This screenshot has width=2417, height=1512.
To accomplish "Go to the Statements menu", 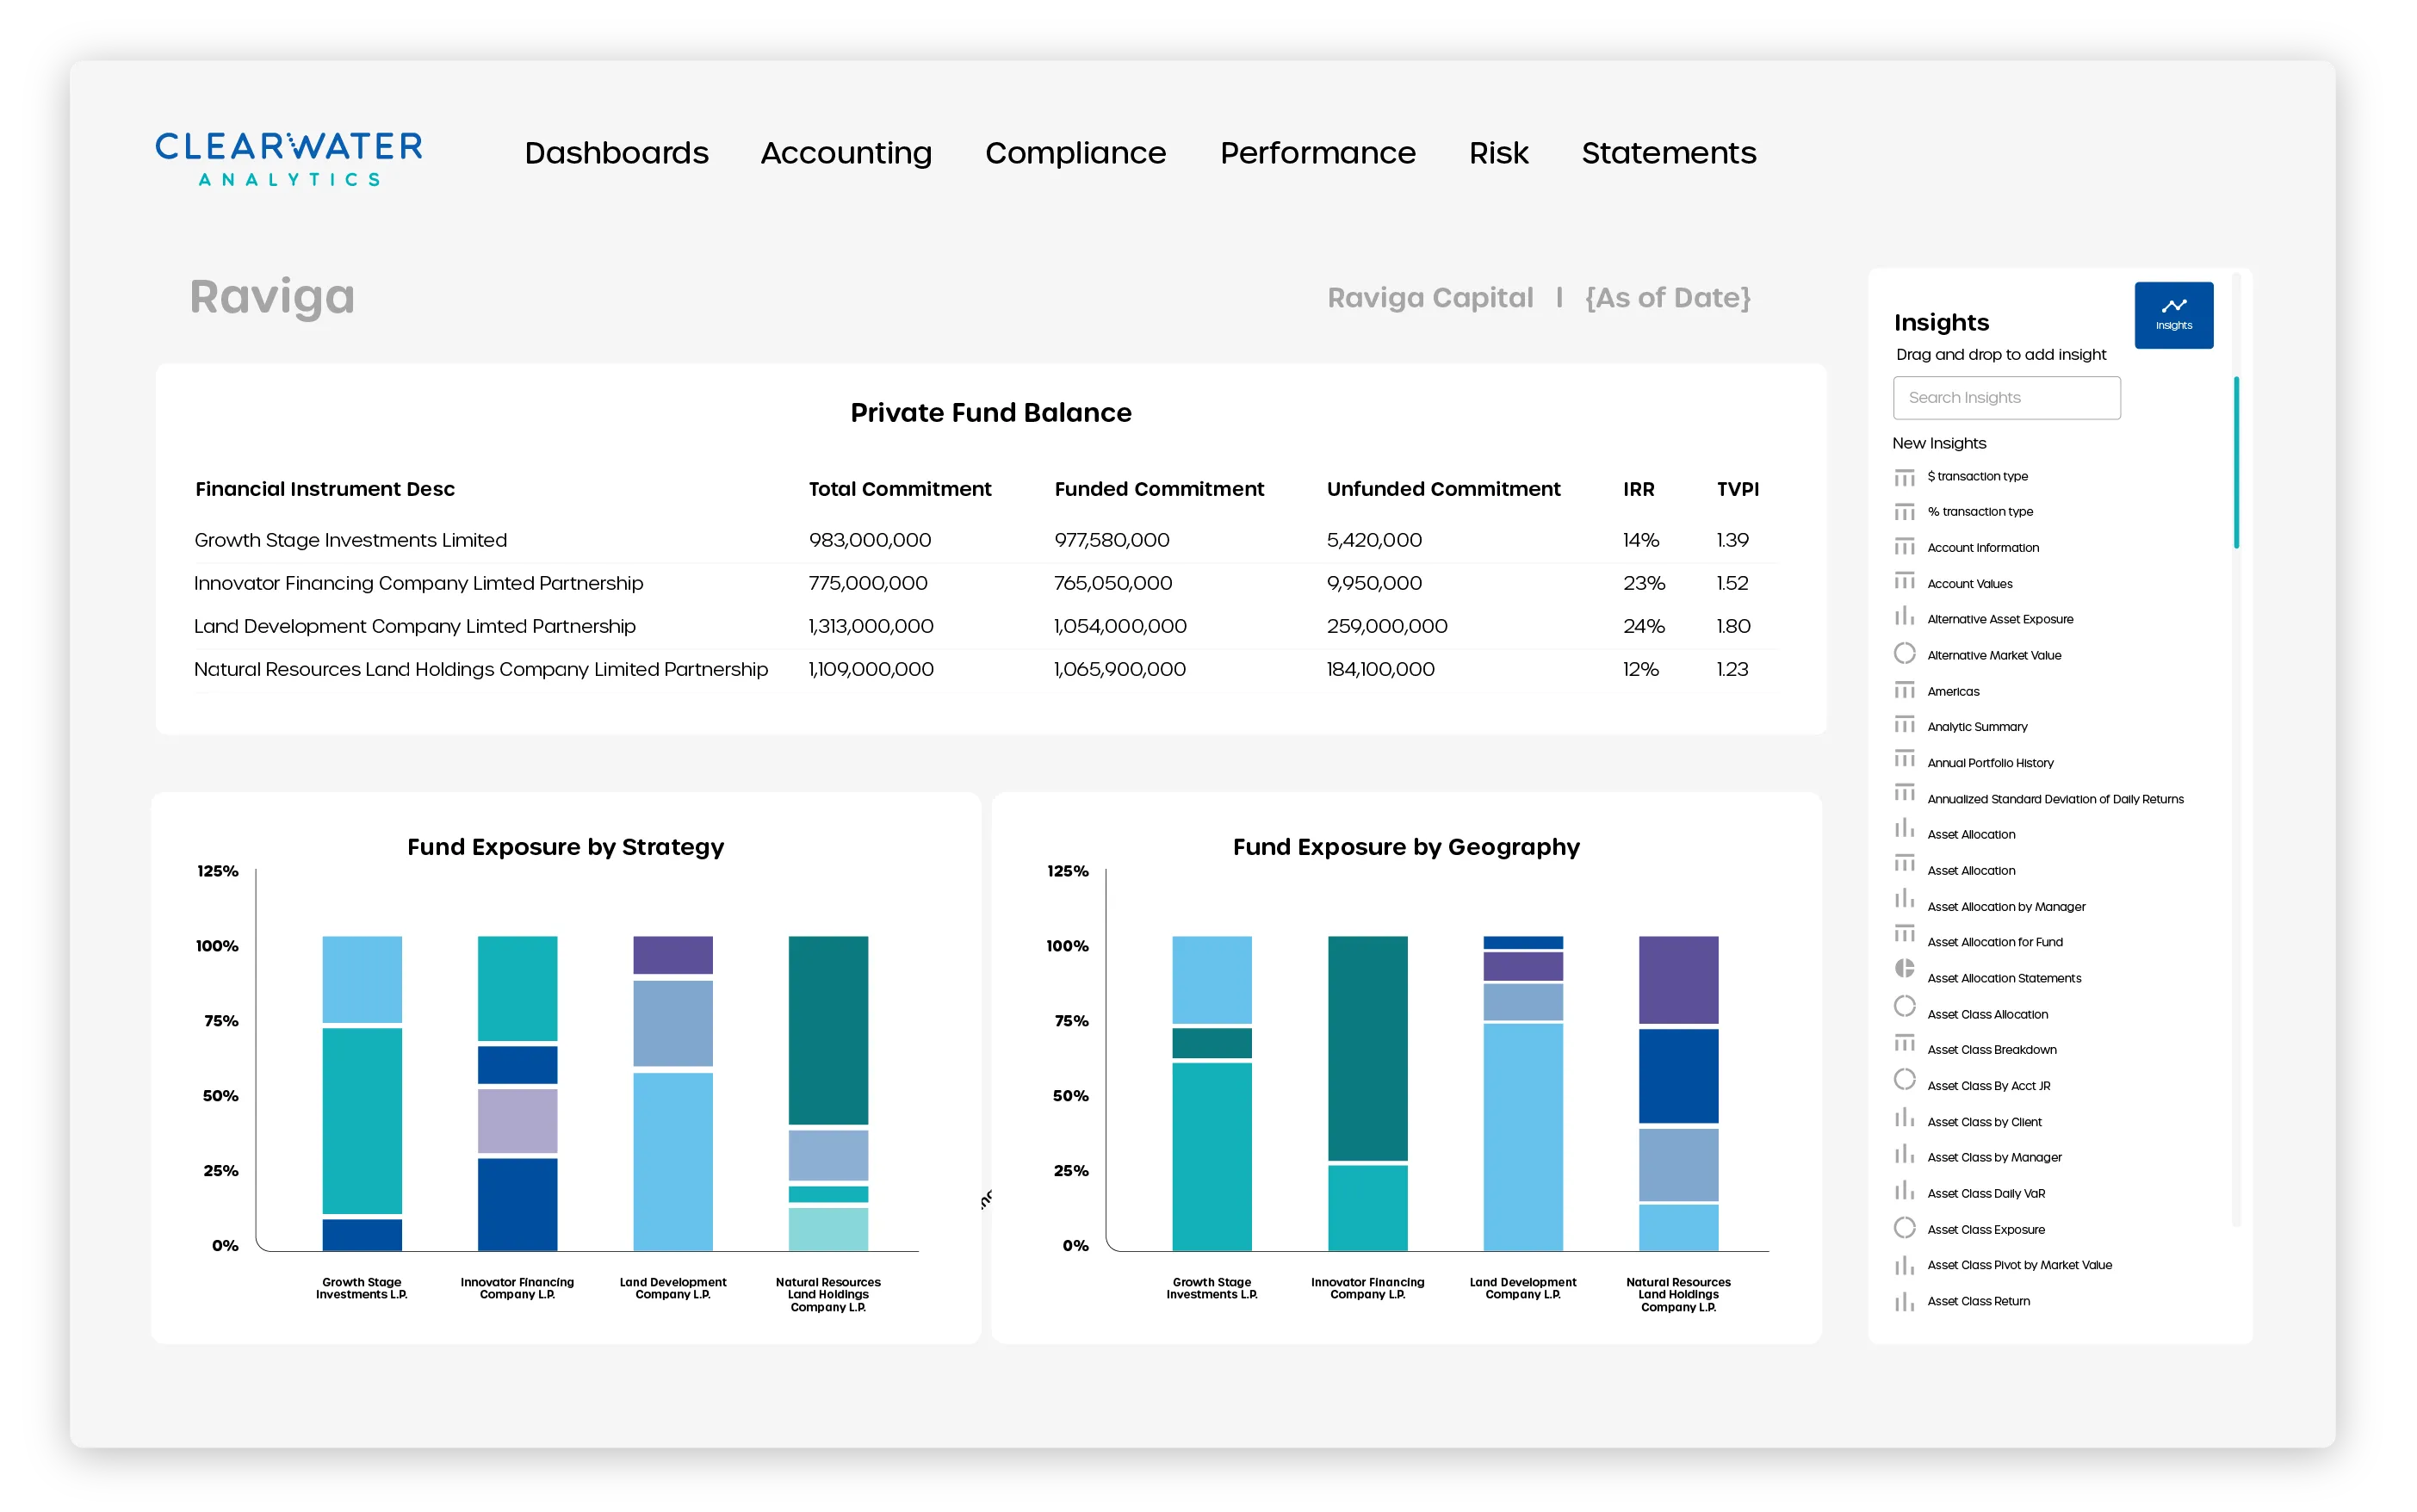I will click(x=1668, y=153).
